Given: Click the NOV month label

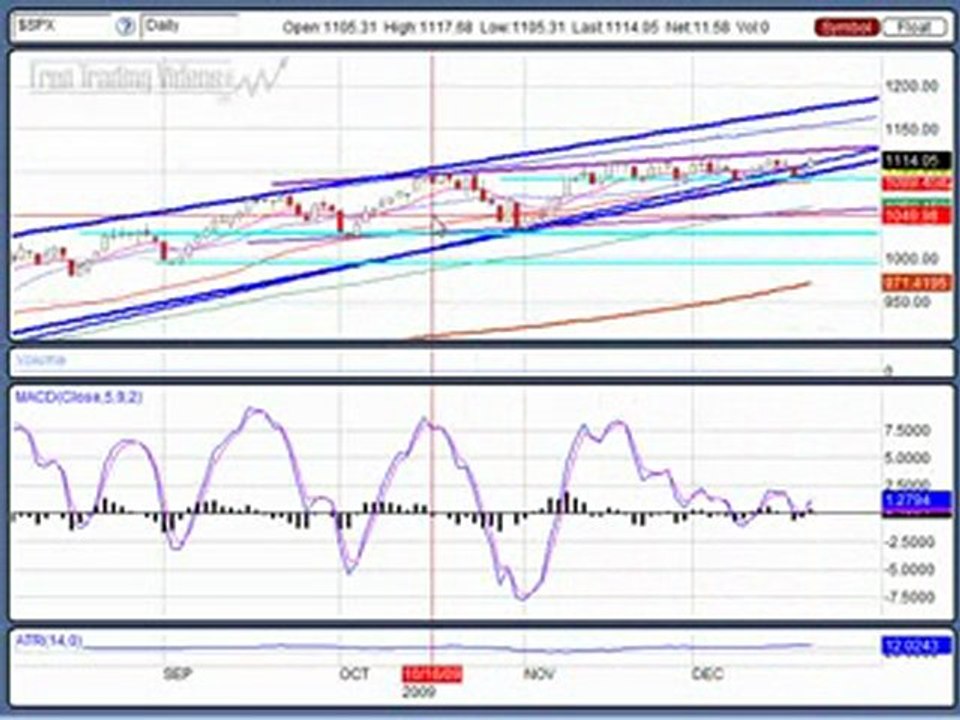Looking at the screenshot, I should click(x=539, y=674).
